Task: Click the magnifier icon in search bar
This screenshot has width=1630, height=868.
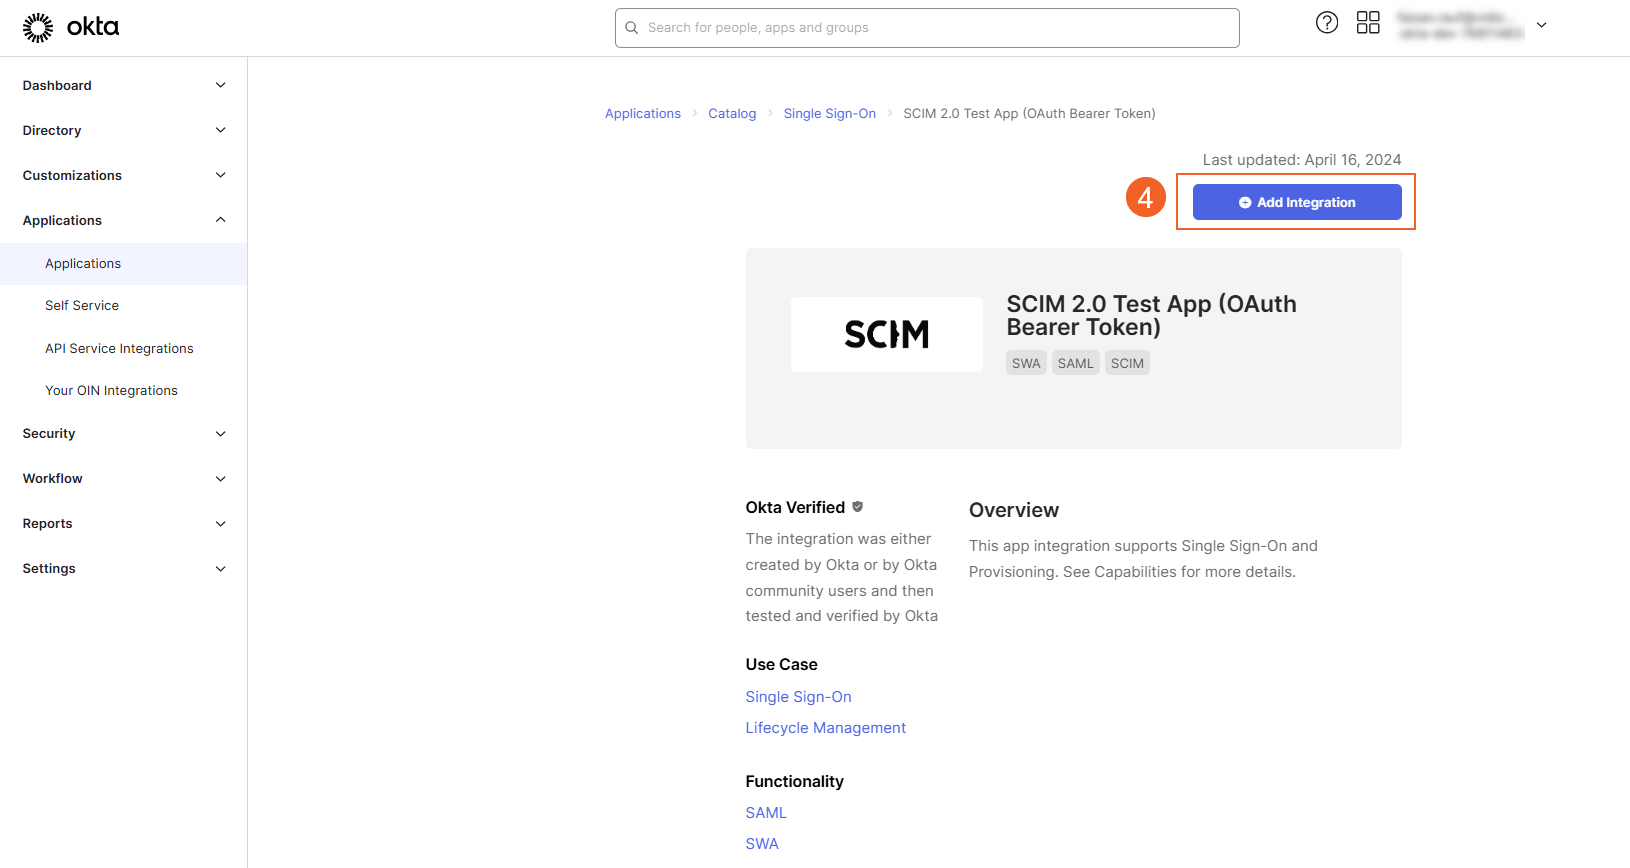Action: 632,28
